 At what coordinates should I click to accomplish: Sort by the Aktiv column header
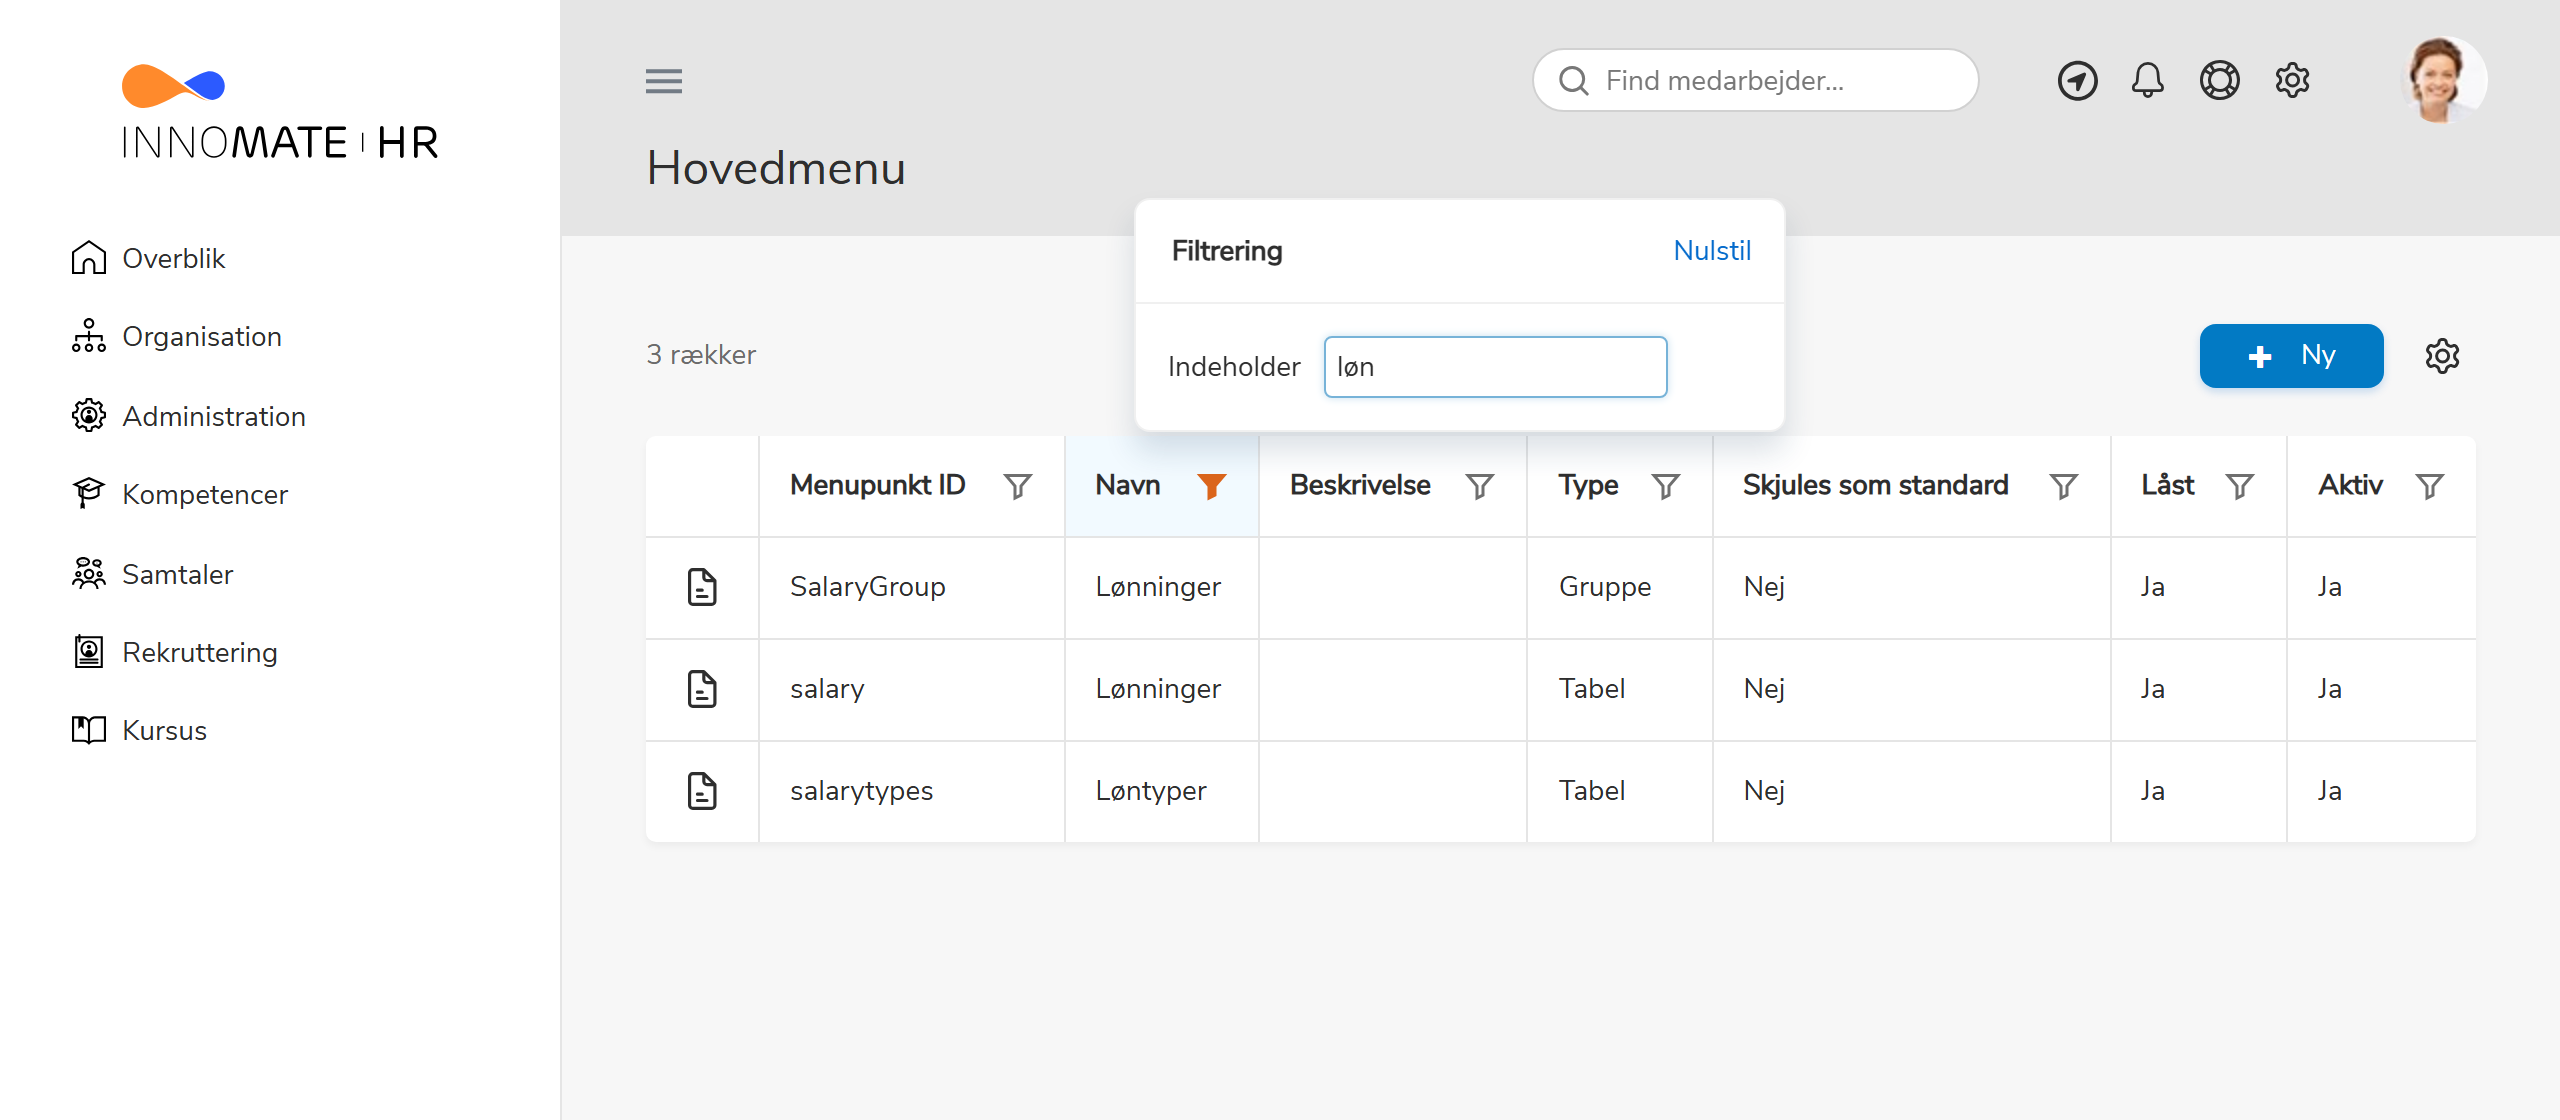point(2350,485)
